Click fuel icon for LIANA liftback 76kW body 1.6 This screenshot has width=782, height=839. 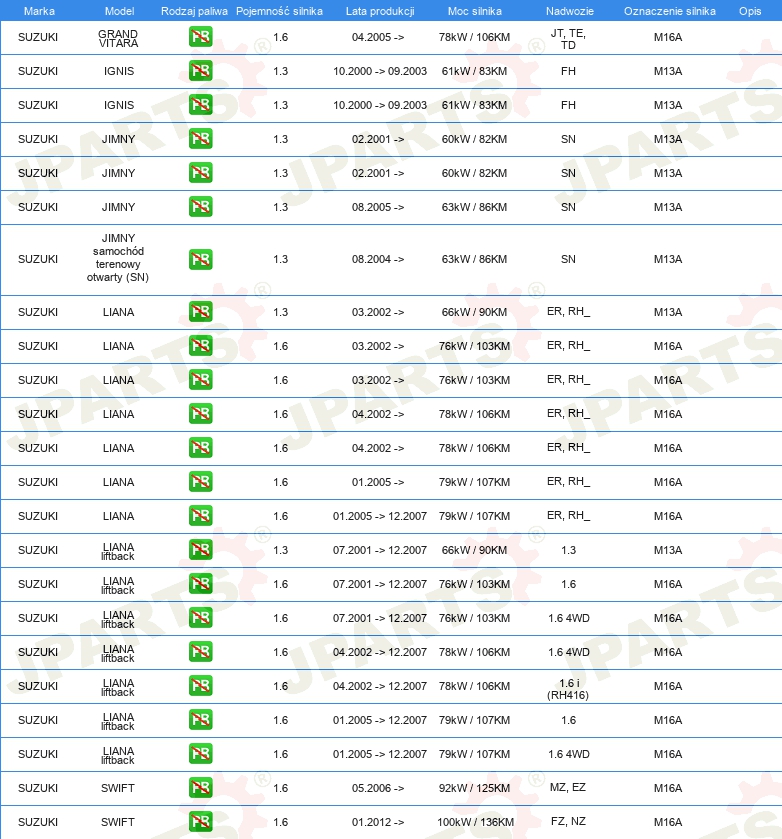click(x=201, y=583)
